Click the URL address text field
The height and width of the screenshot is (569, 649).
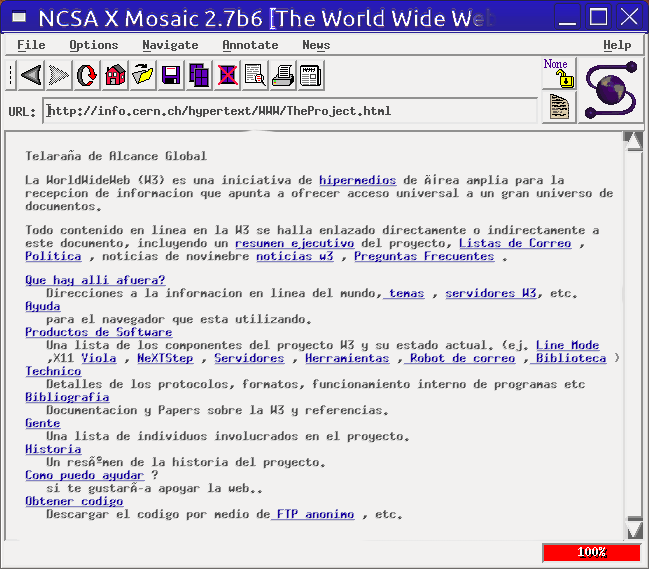pos(290,111)
